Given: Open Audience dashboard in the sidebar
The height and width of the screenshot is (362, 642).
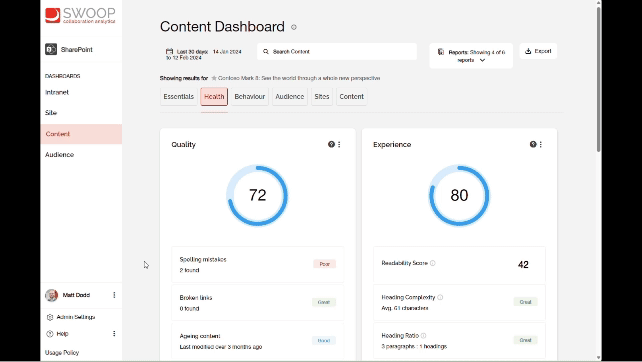Looking at the screenshot, I should 59,155.
